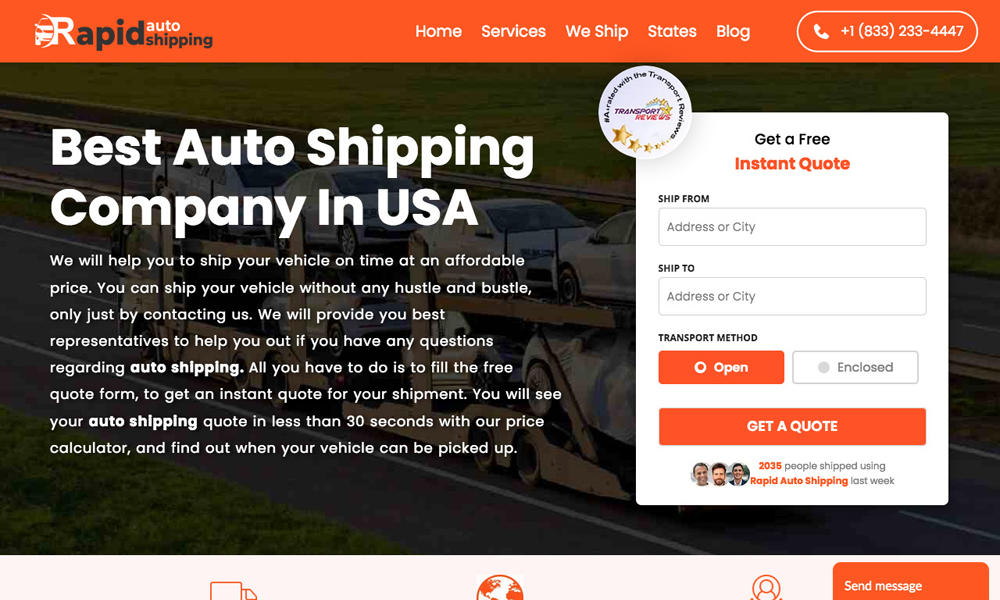Focus the Ship To address field

click(x=792, y=296)
